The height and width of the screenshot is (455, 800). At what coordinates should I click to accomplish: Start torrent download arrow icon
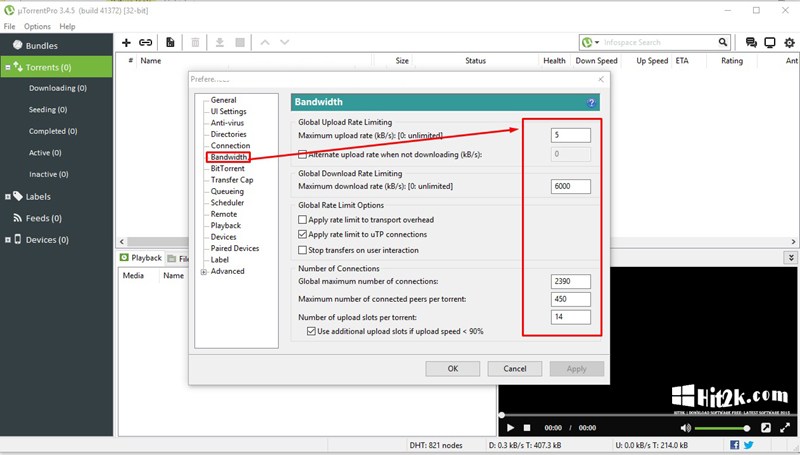pos(219,42)
